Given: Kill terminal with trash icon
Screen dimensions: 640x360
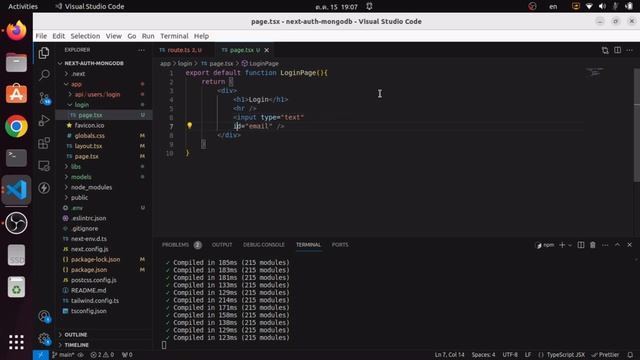Looking at the screenshot, I should point(593,245).
